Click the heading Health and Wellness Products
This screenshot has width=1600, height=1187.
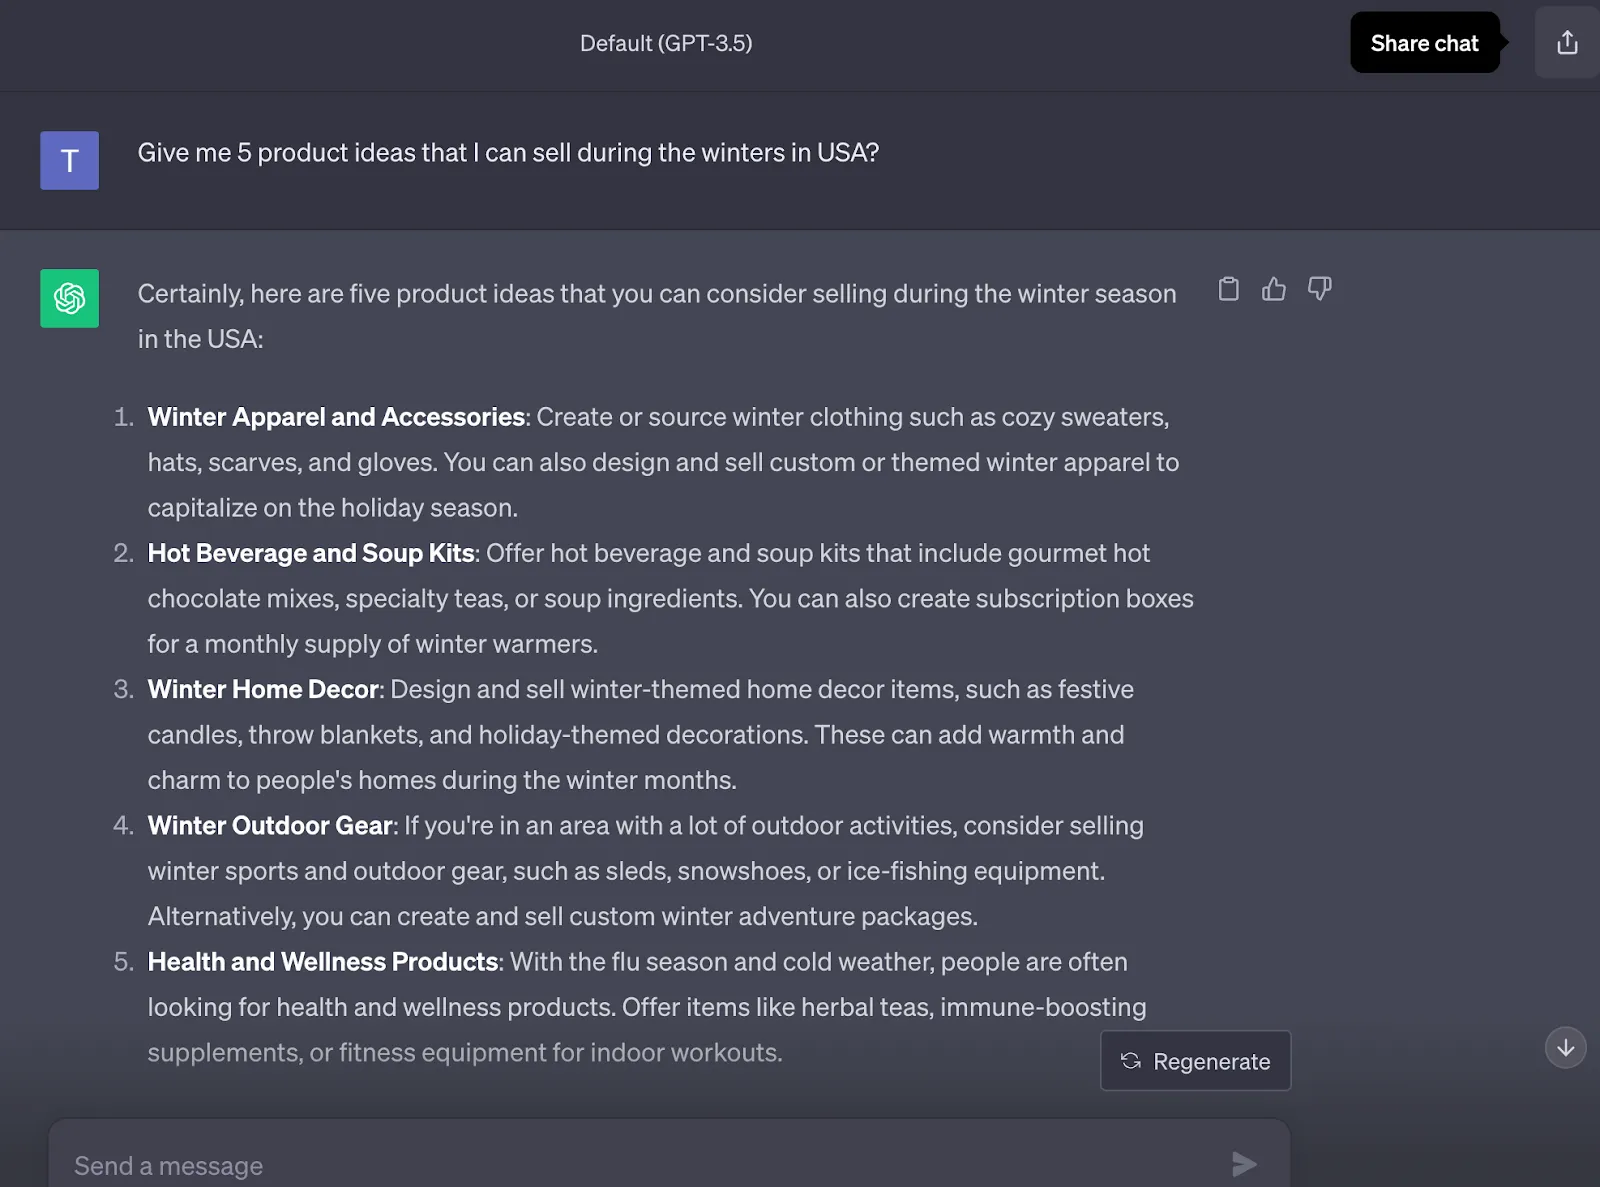323,961
